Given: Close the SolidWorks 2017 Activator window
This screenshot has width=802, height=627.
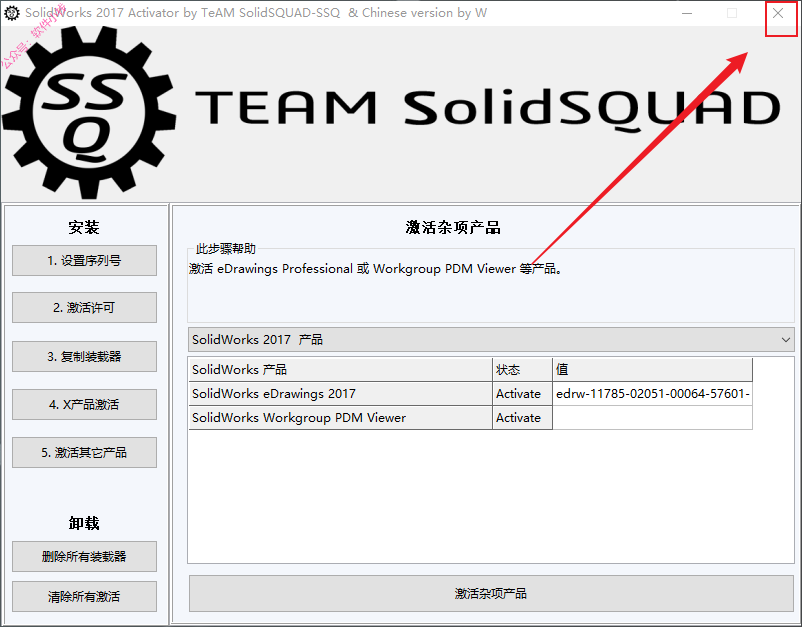Looking at the screenshot, I should 778,13.
